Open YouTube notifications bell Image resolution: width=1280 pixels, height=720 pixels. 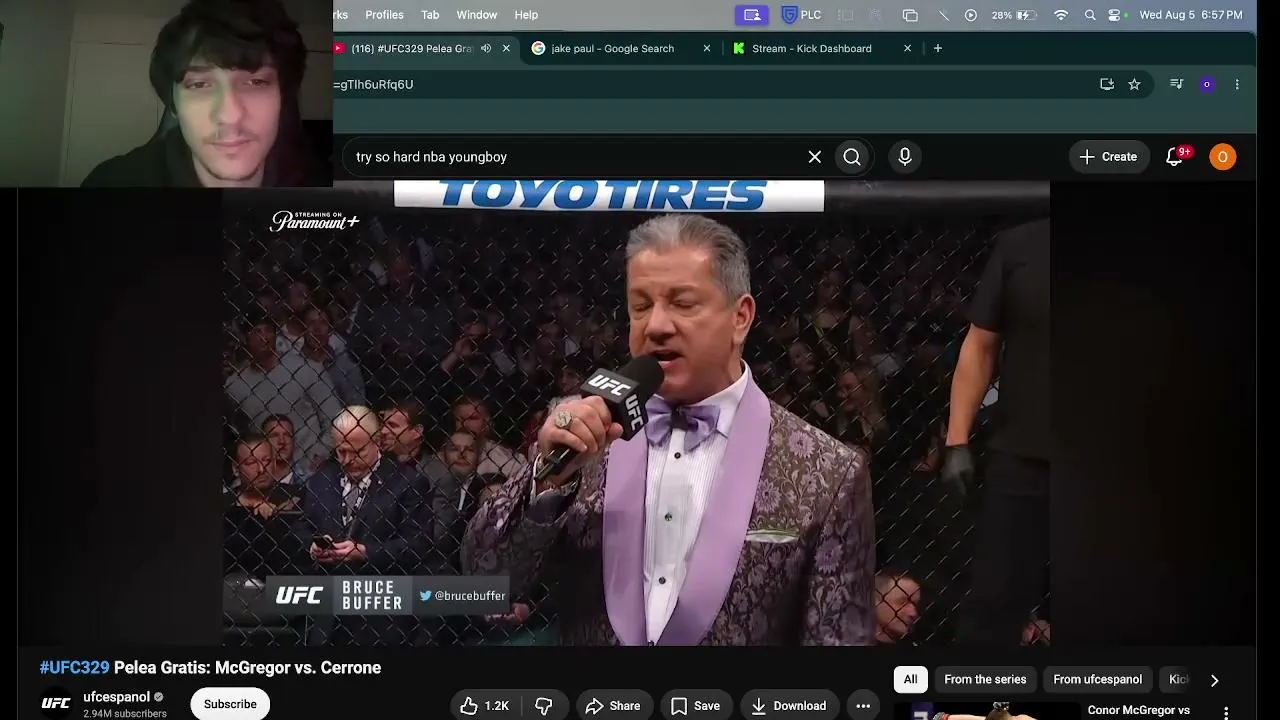pyautogui.click(x=1175, y=157)
